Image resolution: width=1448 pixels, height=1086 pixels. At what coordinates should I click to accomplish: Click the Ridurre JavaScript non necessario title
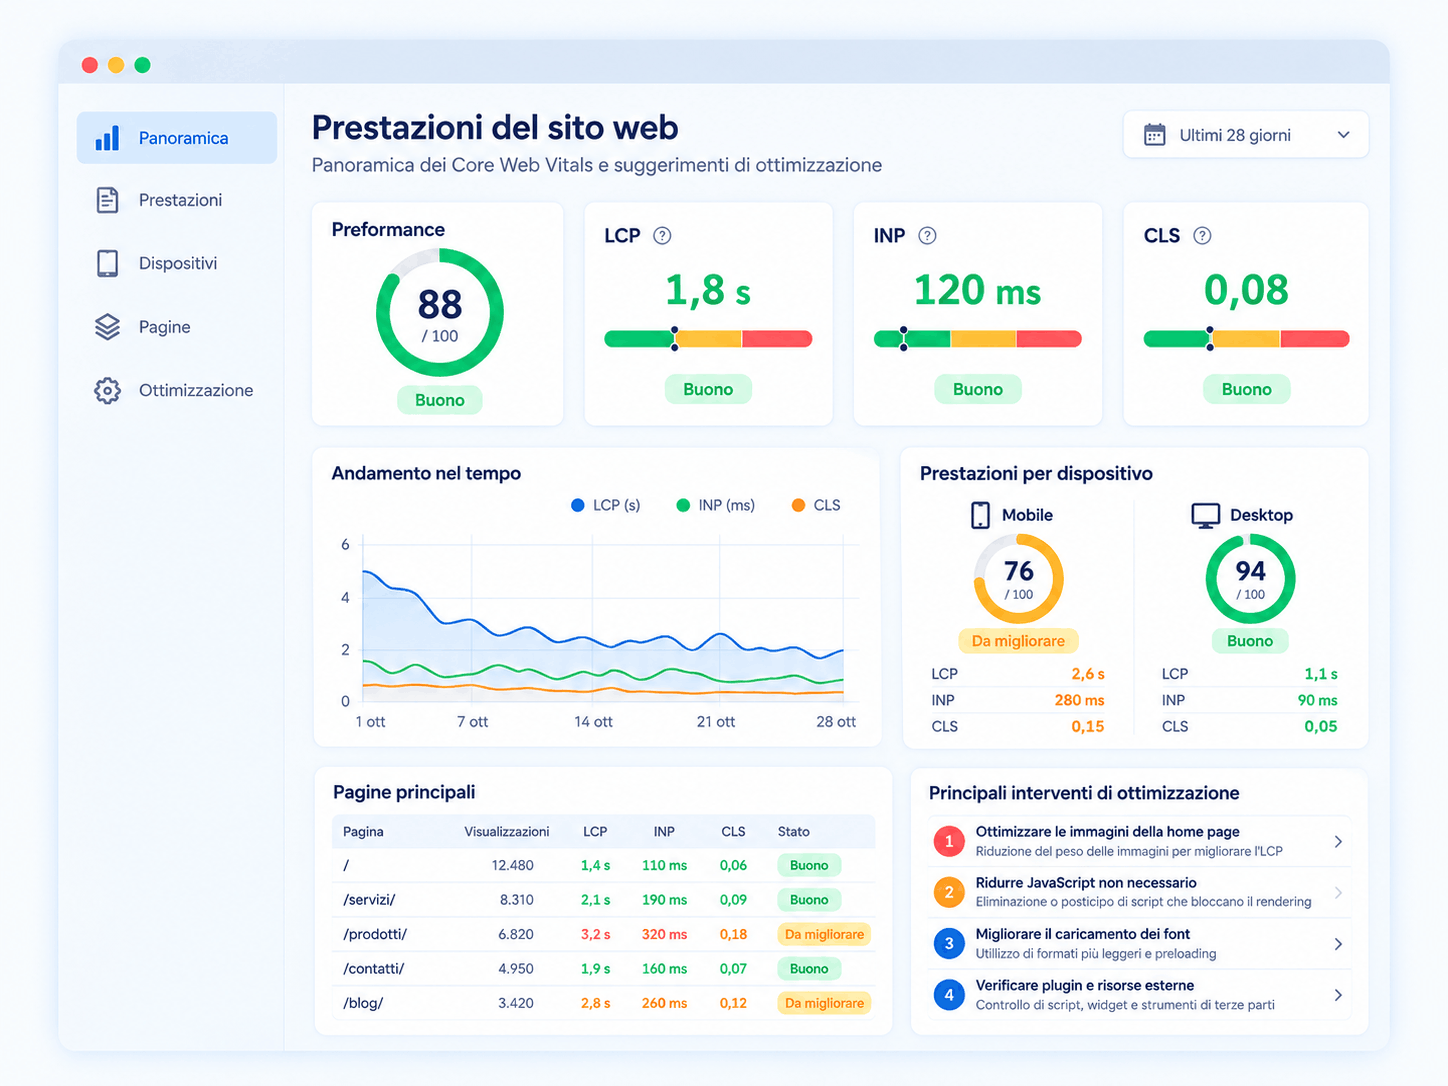(1086, 883)
